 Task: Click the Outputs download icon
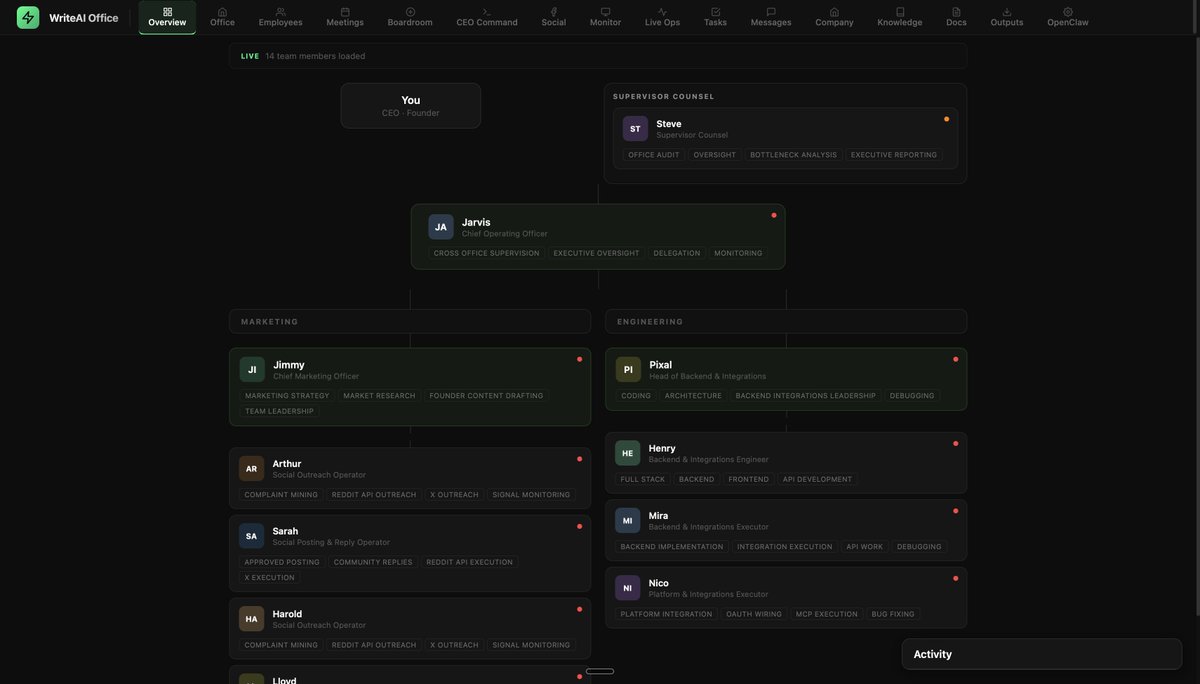1005,9
